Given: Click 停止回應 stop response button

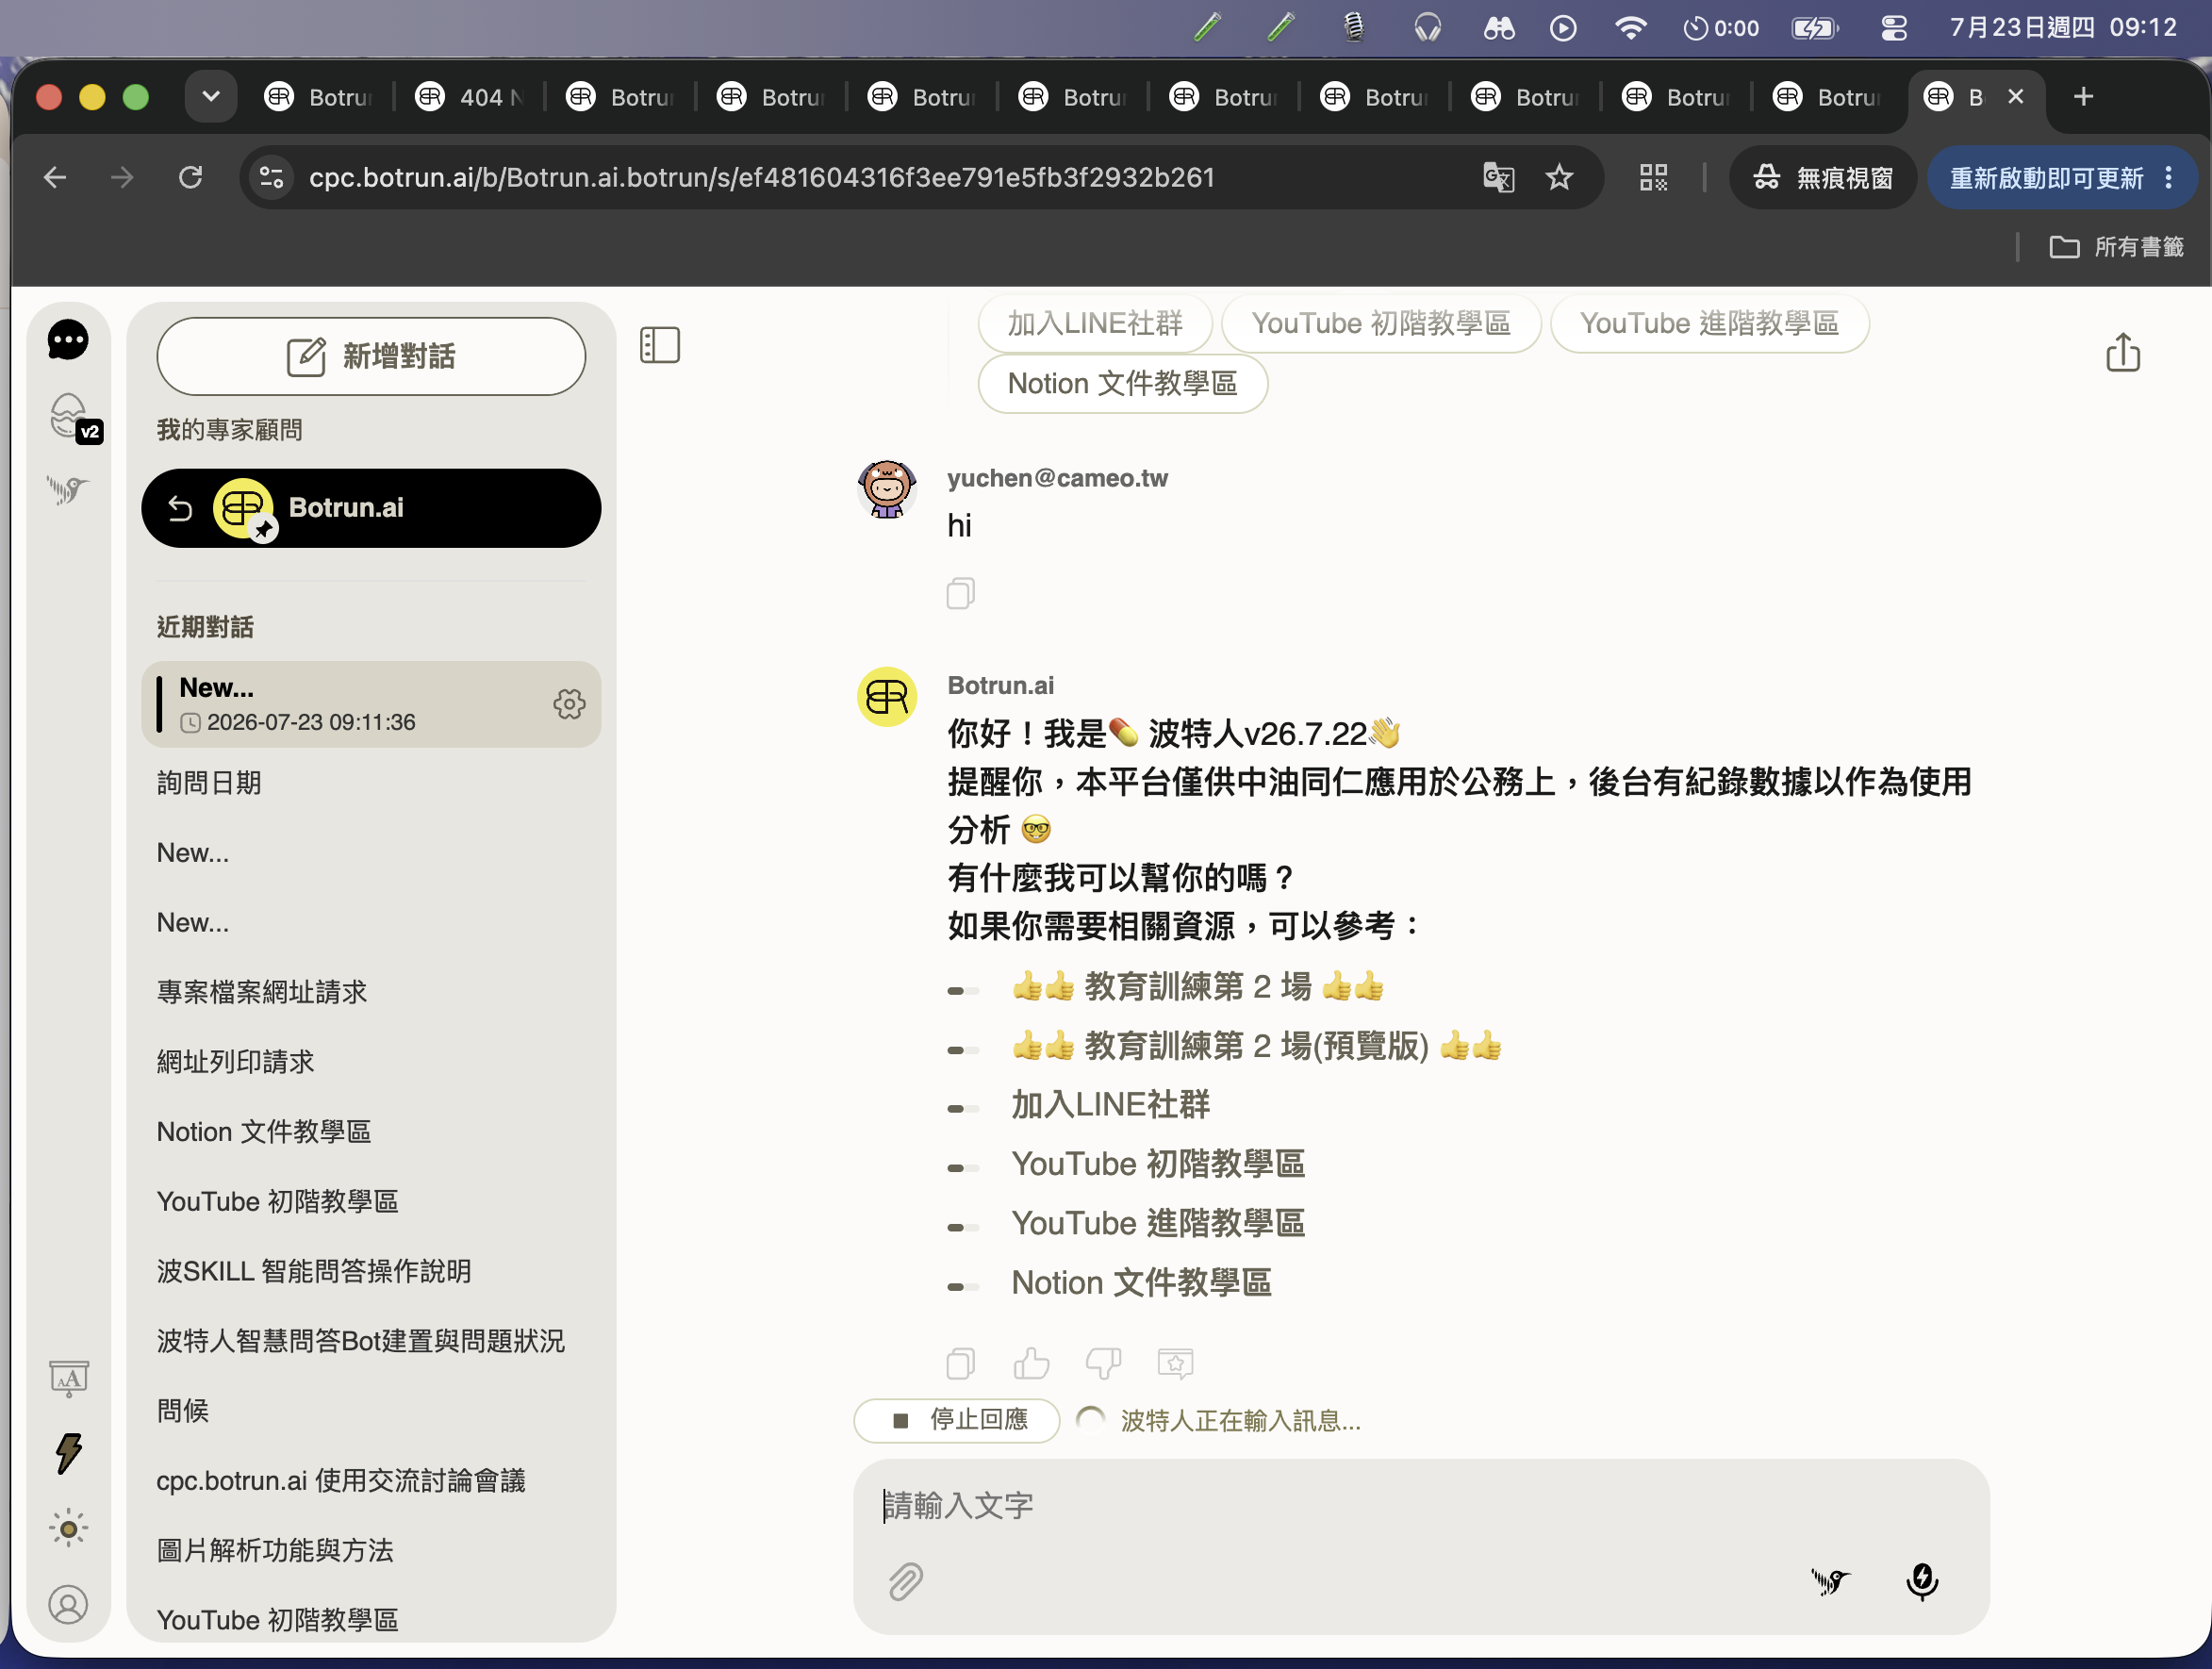Looking at the screenshot, I should pos(957,1420).
